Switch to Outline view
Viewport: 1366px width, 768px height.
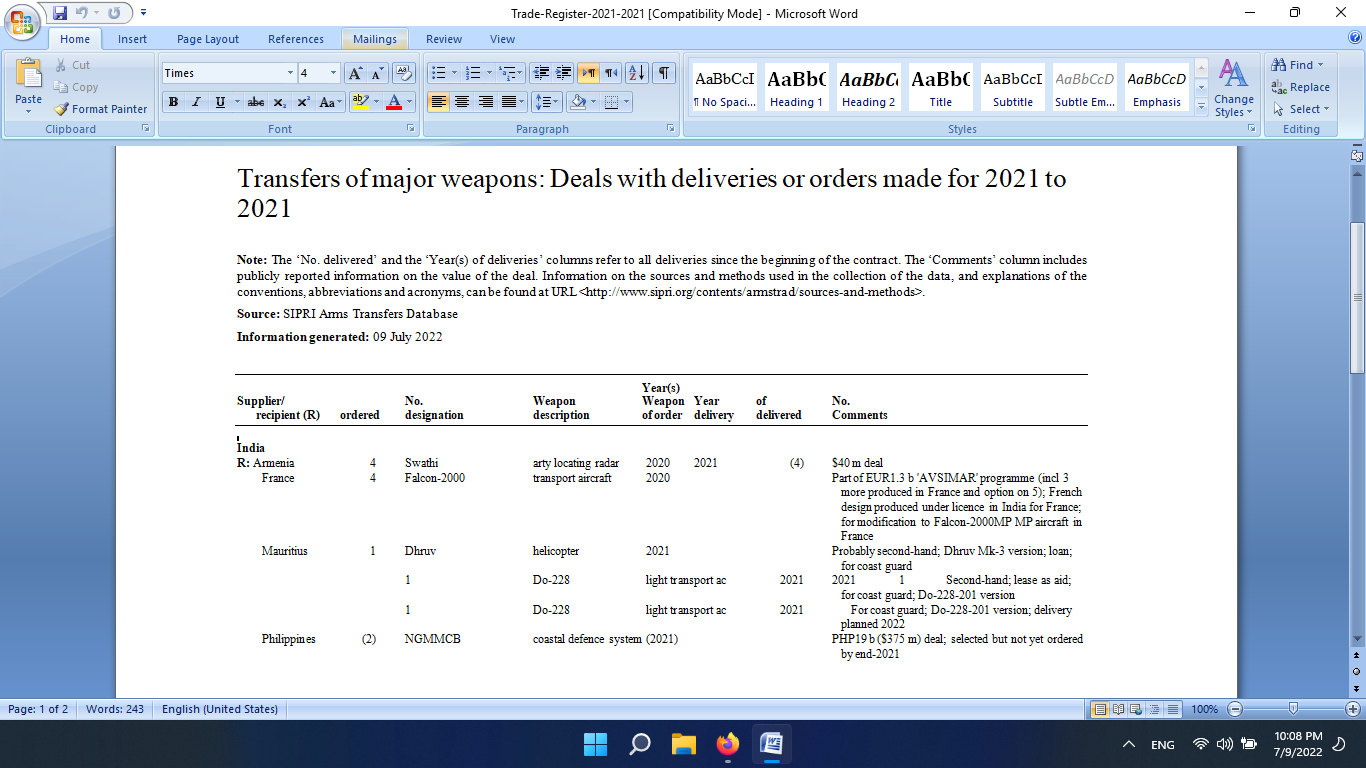click(x=1152, y=709)
